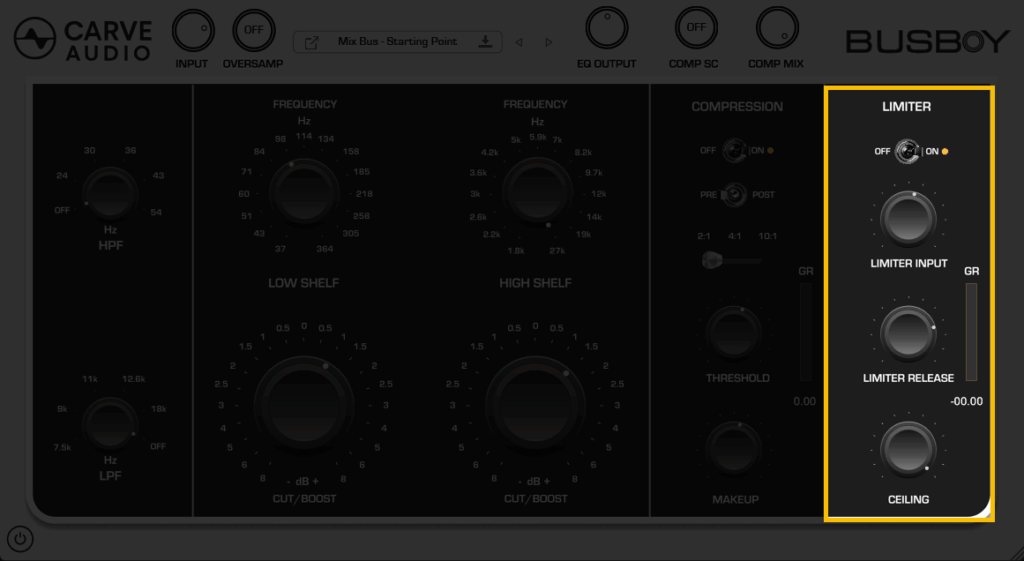Viewport: 1024px width, 561px height.
Task: Click the power bypass icon
Action: [20, 540]
